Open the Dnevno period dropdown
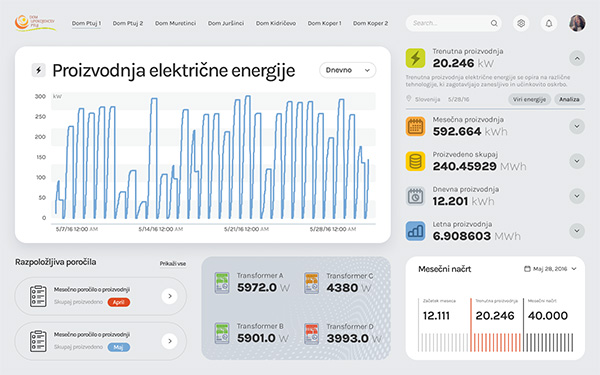Viewport: 600px width, 375px height. (x=347, y=70)
